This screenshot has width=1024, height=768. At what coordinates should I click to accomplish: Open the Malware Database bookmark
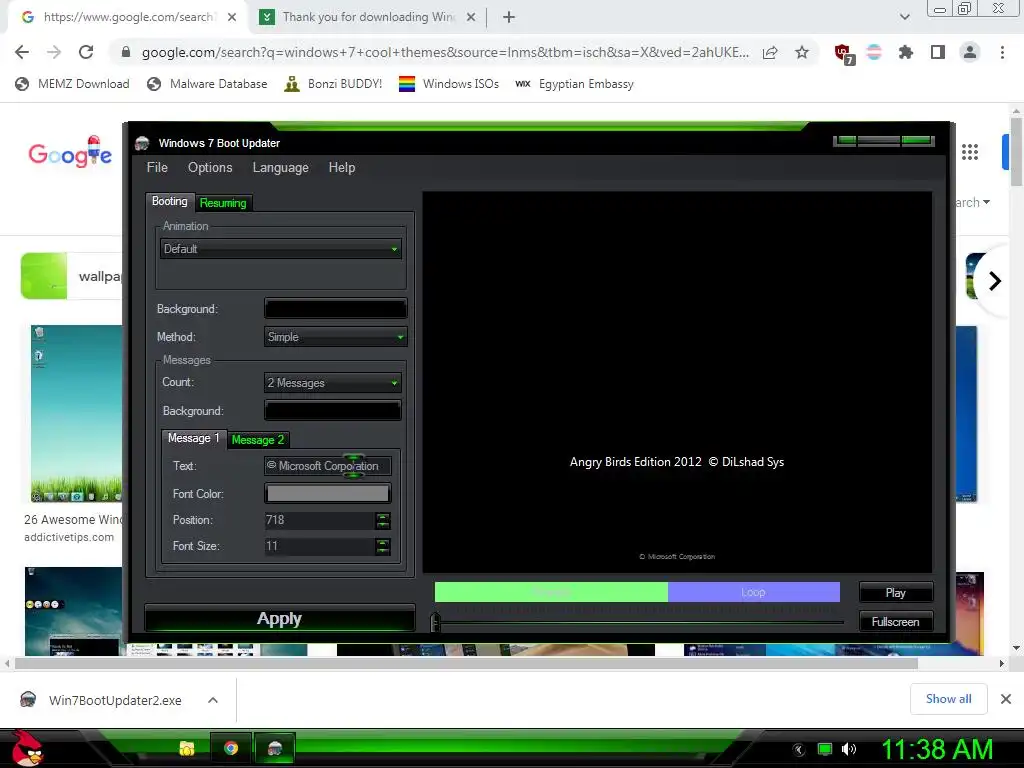207,84
